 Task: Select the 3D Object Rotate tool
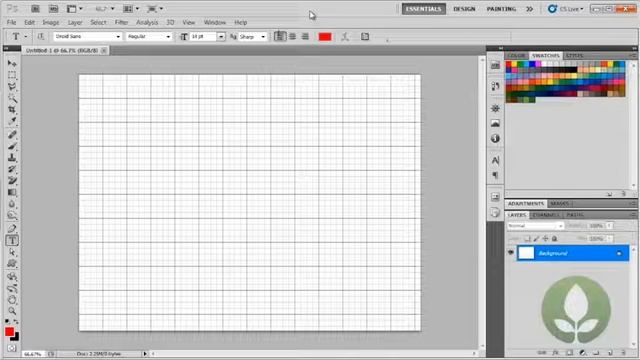[12, 277]
